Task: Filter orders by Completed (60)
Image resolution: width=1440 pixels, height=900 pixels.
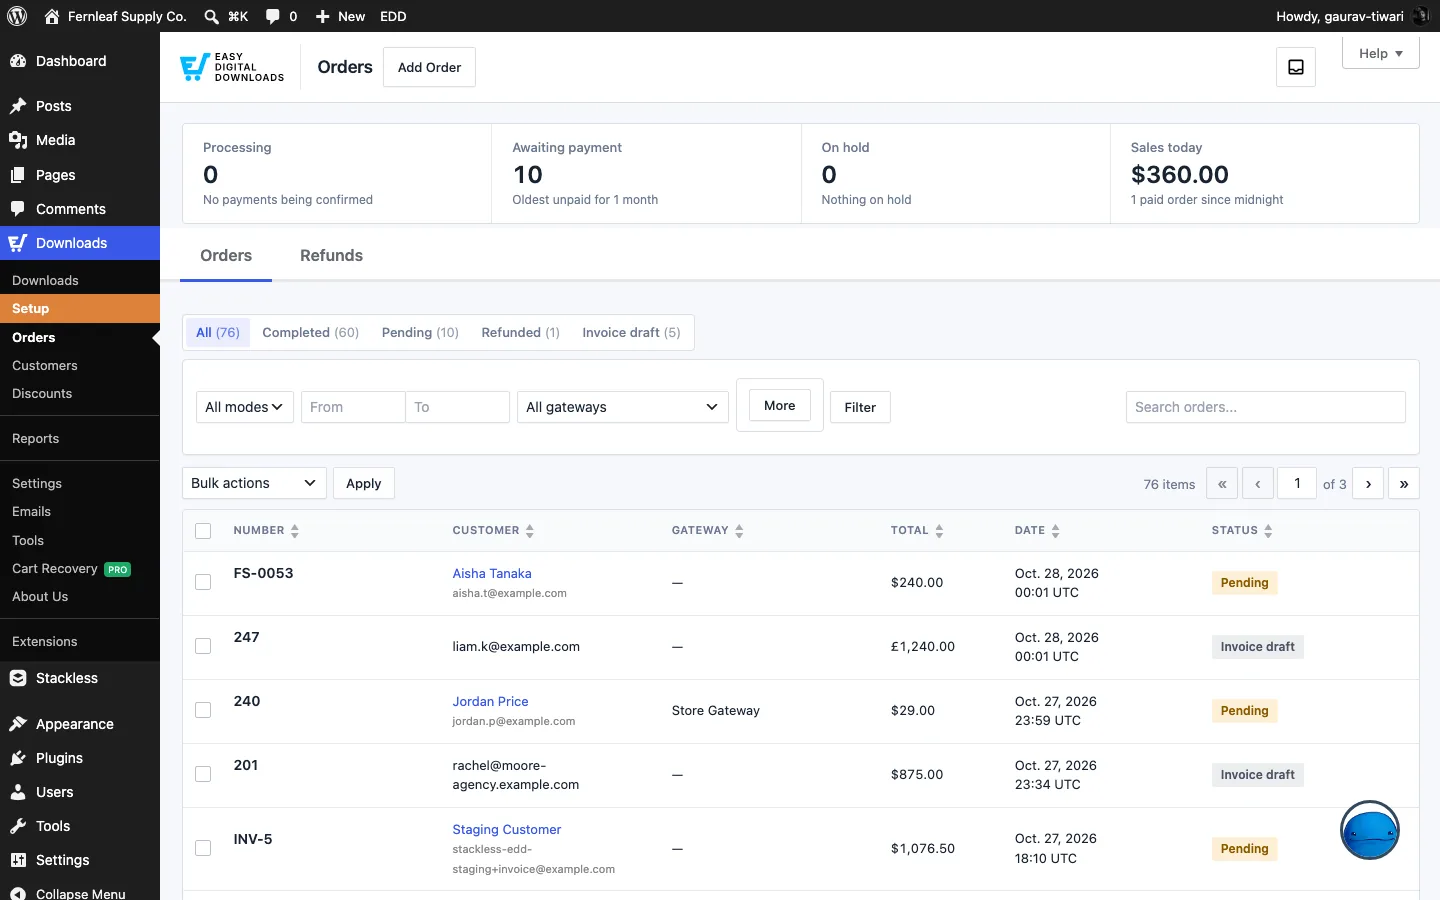Action: 311,333
